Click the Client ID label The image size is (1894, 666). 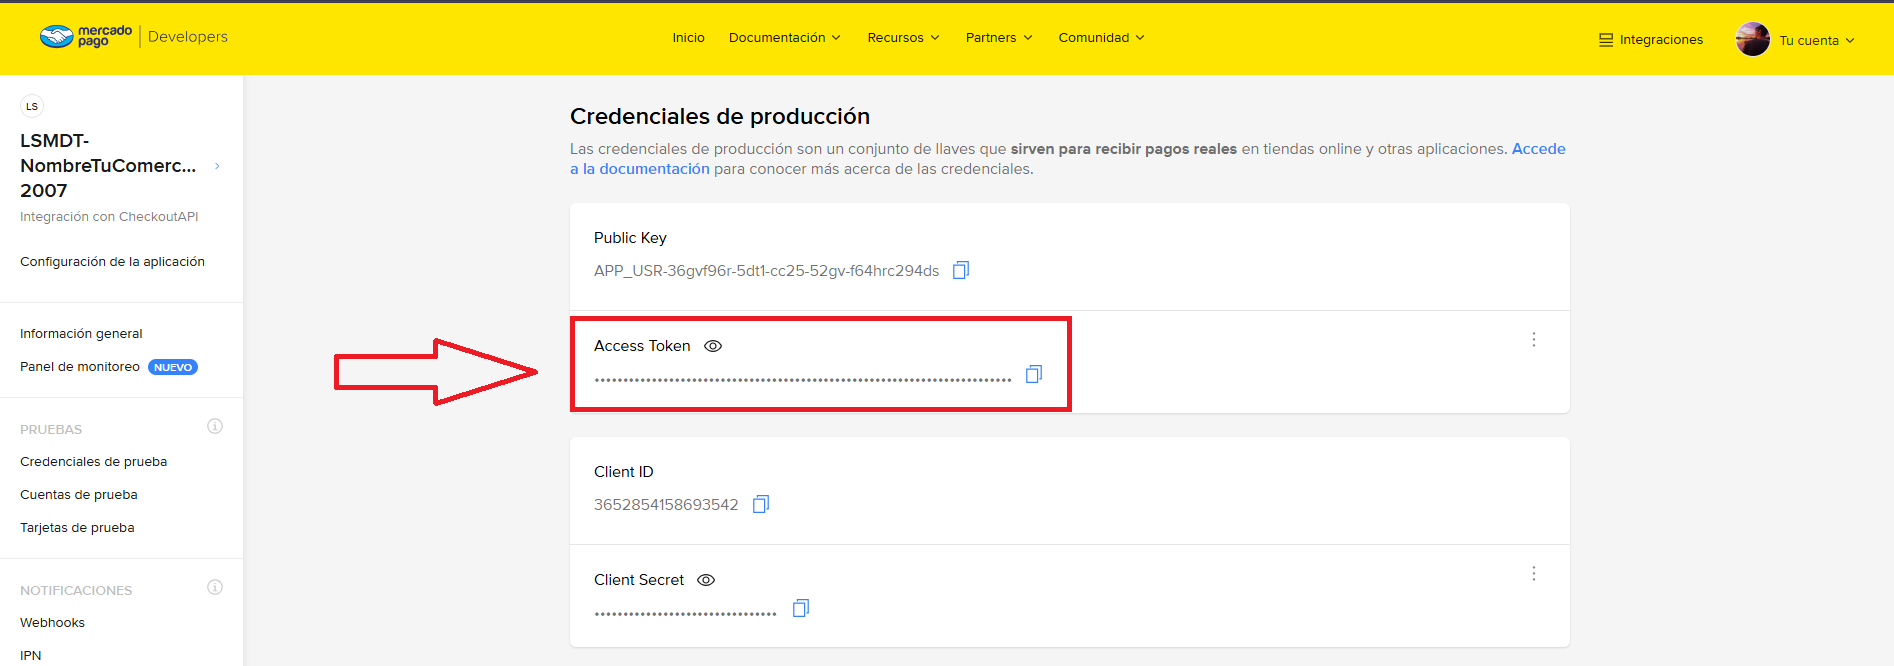pos(623,472)
